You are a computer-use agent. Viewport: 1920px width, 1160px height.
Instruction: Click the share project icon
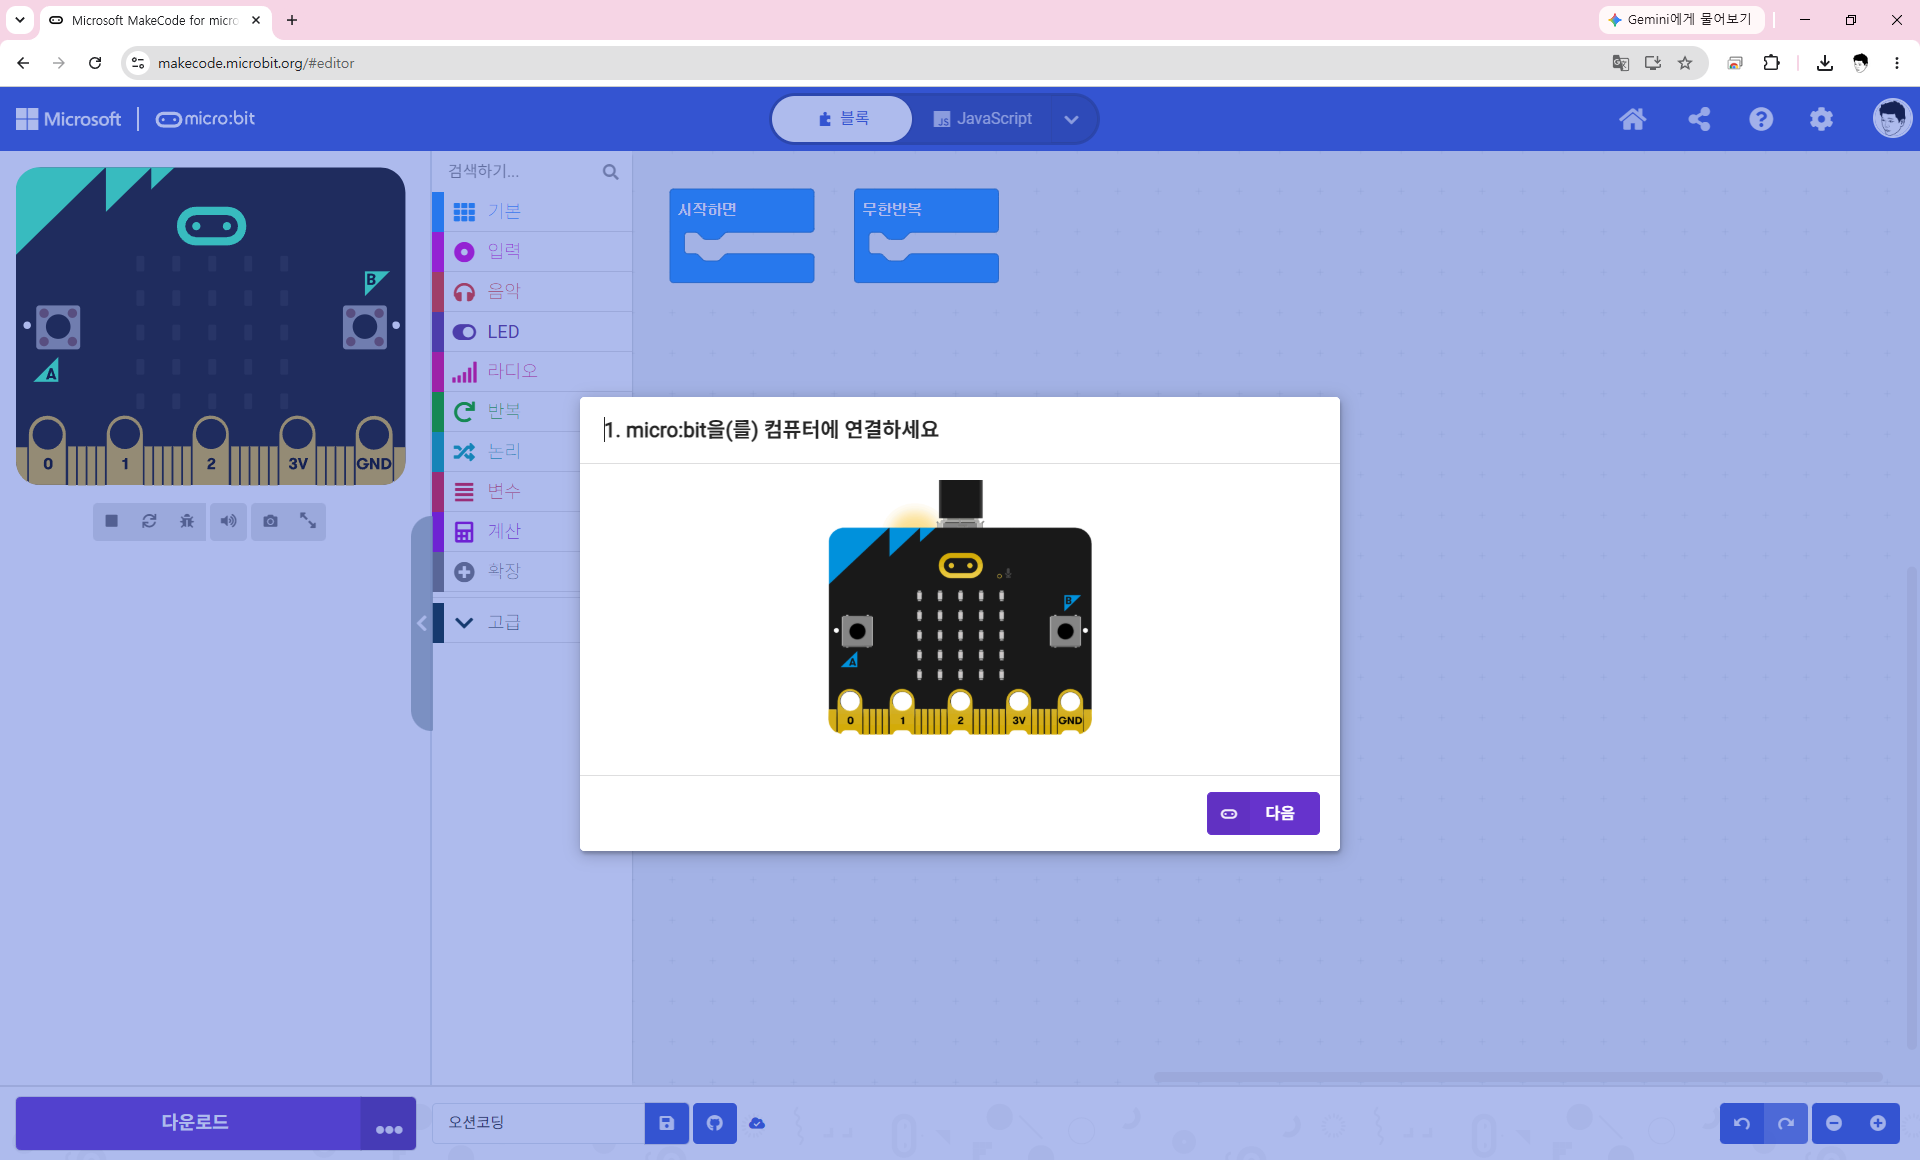[x=1699, y=119]
